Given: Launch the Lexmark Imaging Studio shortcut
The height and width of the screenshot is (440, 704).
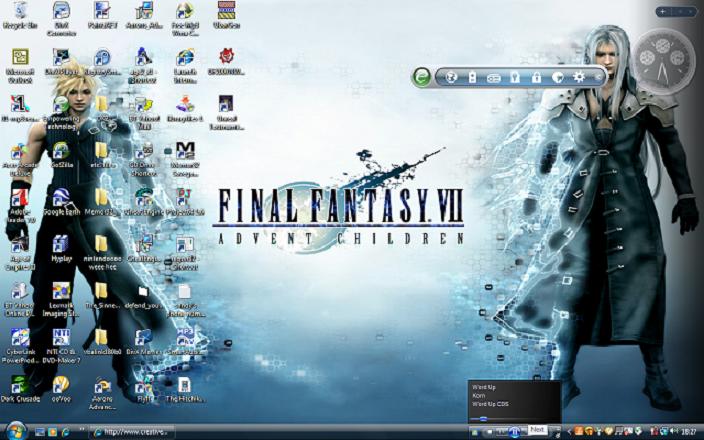Looking at the screenshot, I should pyautogui.click(x=61, y=300).
